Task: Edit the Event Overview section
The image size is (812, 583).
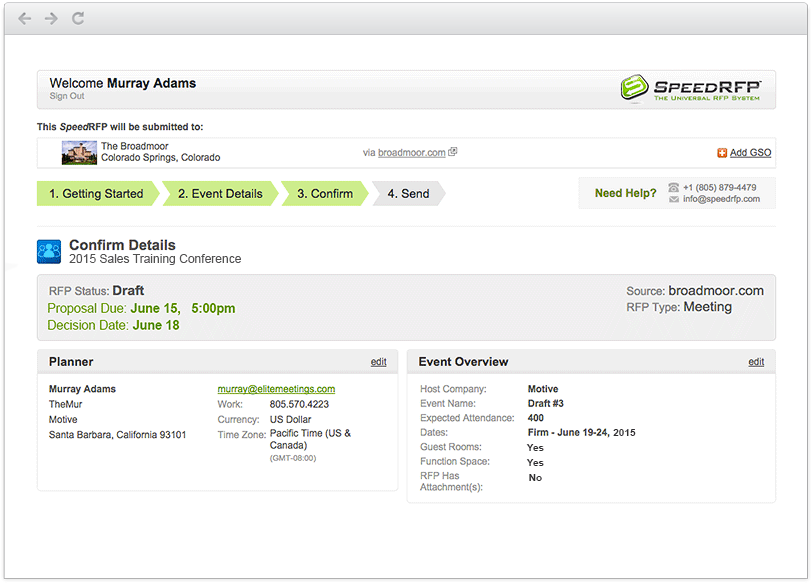Action: click(756, 362)
